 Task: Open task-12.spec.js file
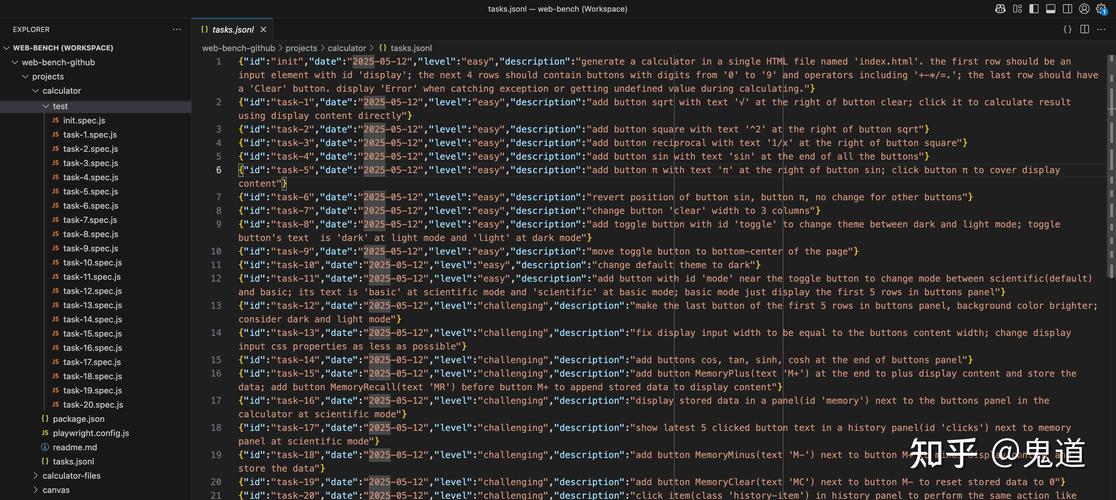pyautogui.click(x=95, y=291)
